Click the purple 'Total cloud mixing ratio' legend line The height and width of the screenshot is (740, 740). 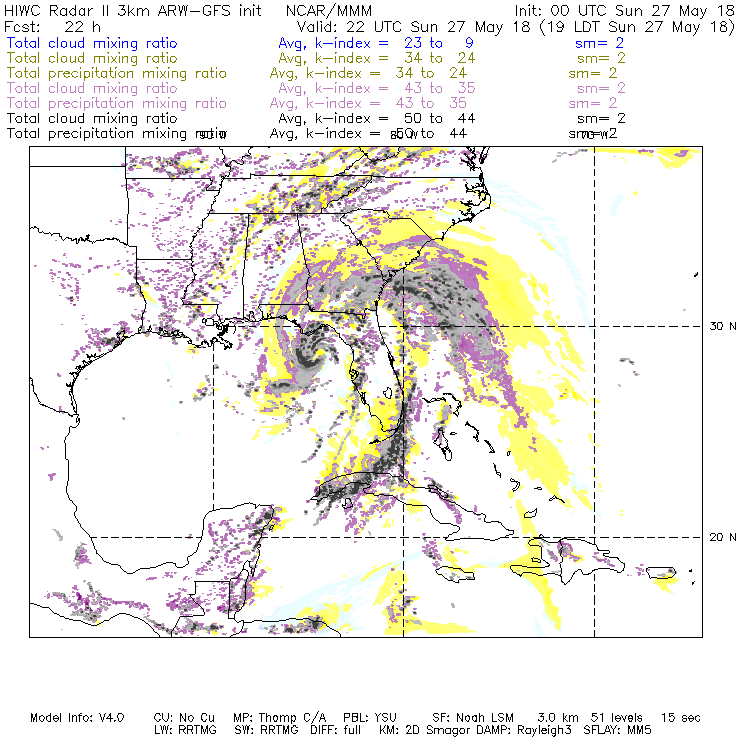pyautogui.click(x=92, y=88)
